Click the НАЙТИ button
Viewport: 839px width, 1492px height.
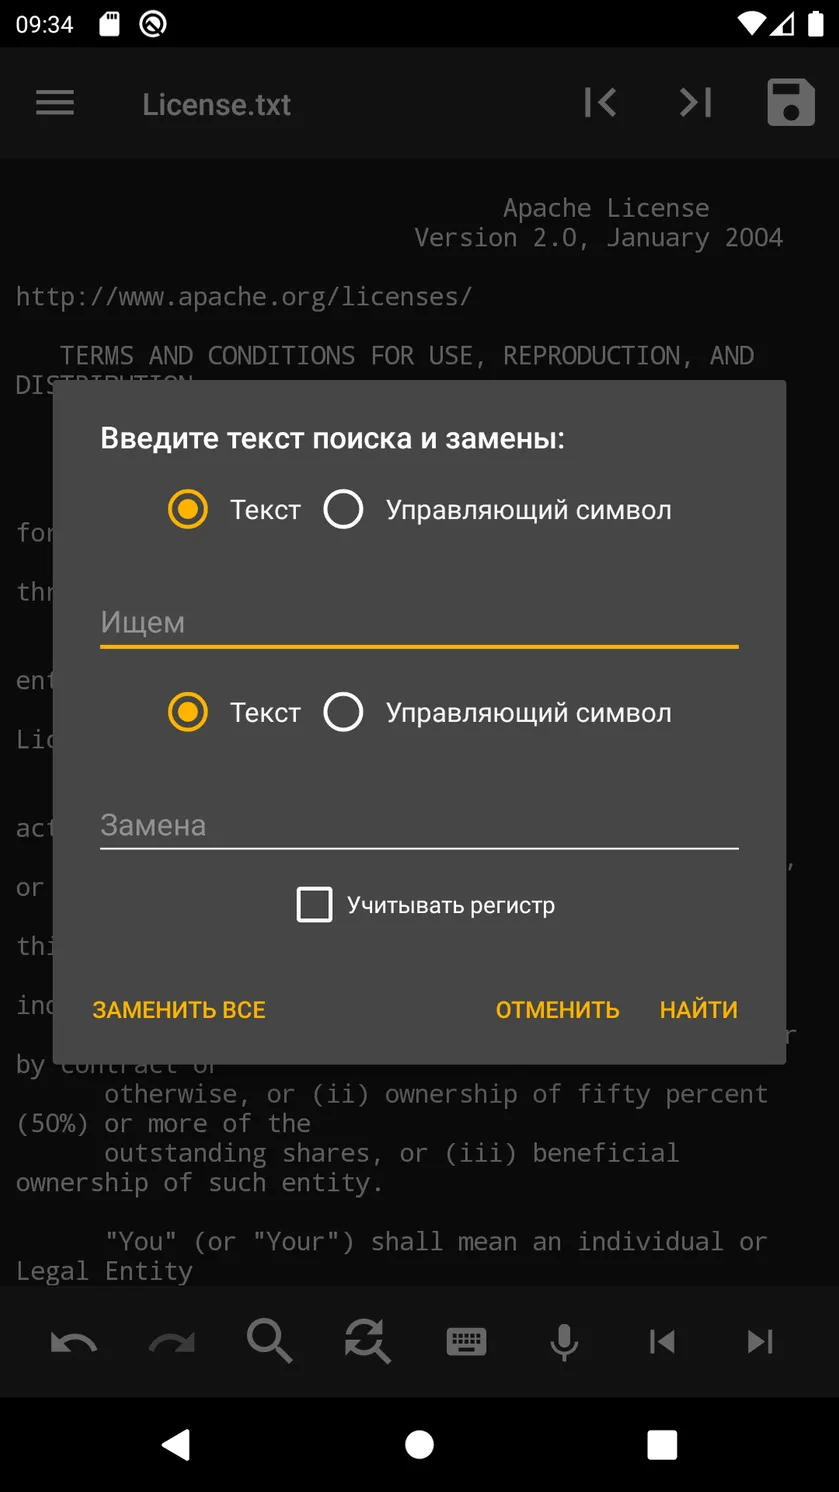coord(699,1010)
